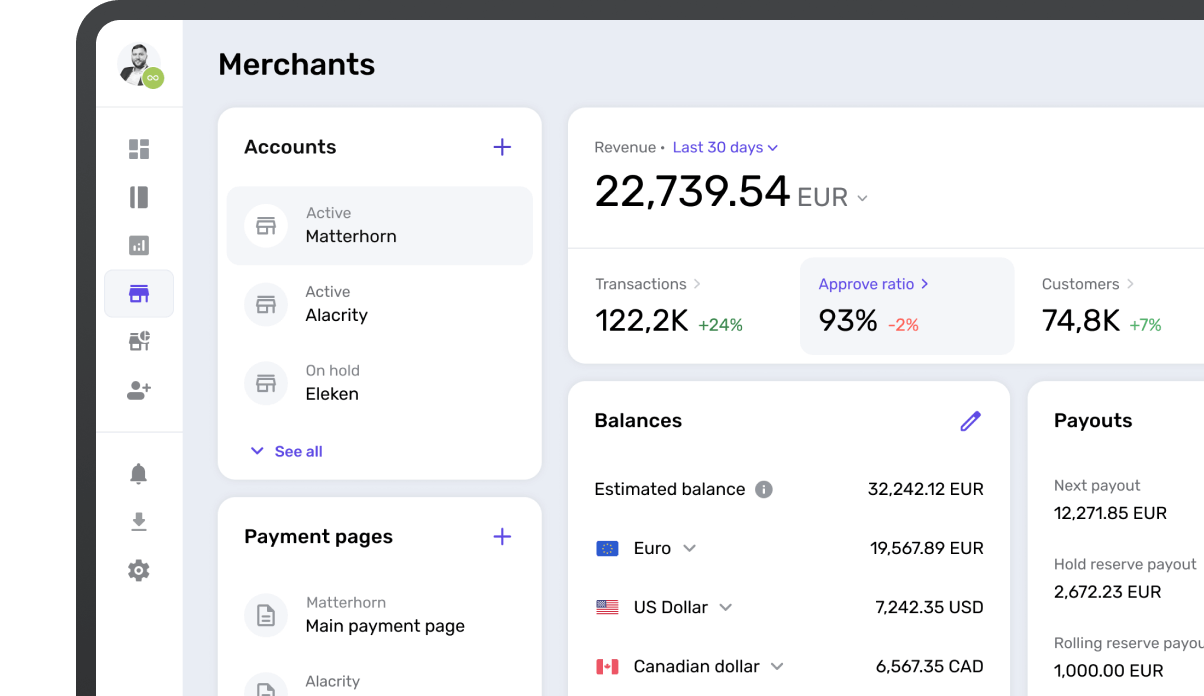Expand the Euro balance row

(689, 548)
